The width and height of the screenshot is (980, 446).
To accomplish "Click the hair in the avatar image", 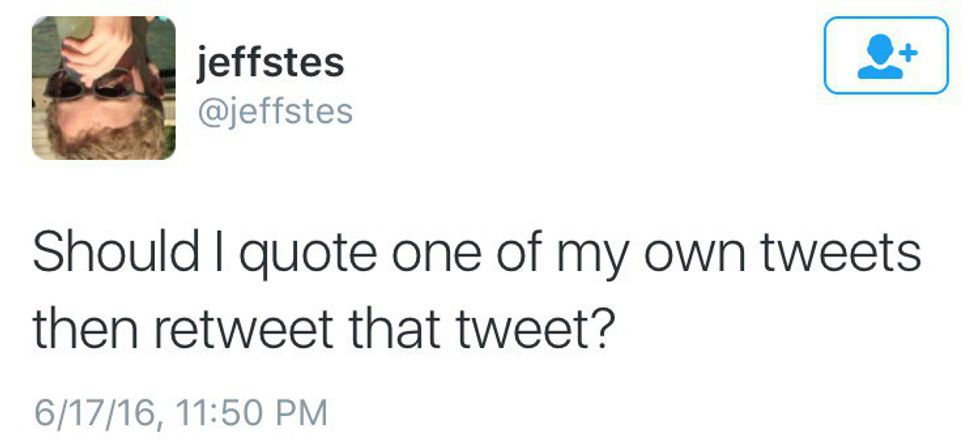I will tap(100, 140).
